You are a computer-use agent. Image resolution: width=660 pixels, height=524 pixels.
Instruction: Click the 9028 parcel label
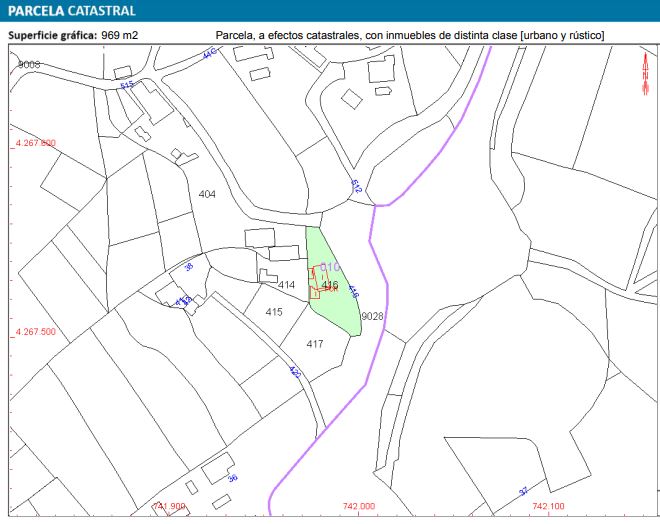(x=372, y=316)
